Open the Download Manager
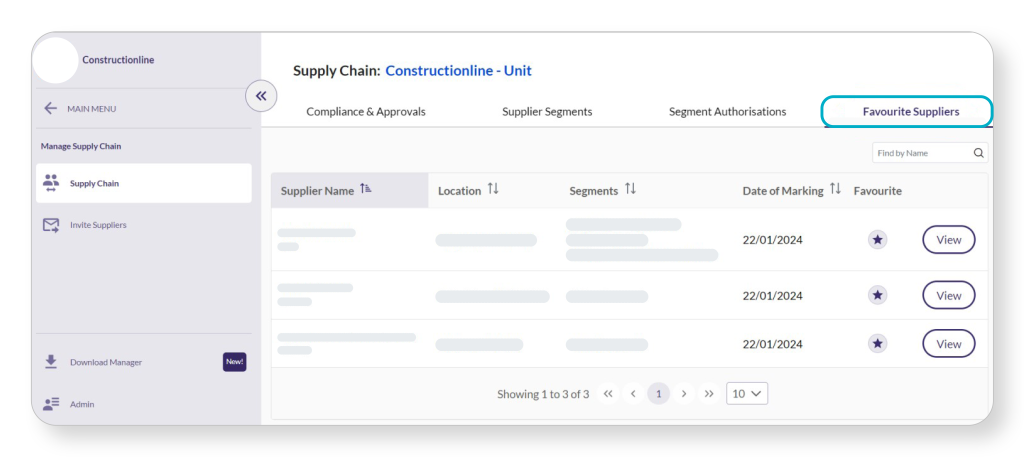1024x457 pixels. (x=105, y=362)
